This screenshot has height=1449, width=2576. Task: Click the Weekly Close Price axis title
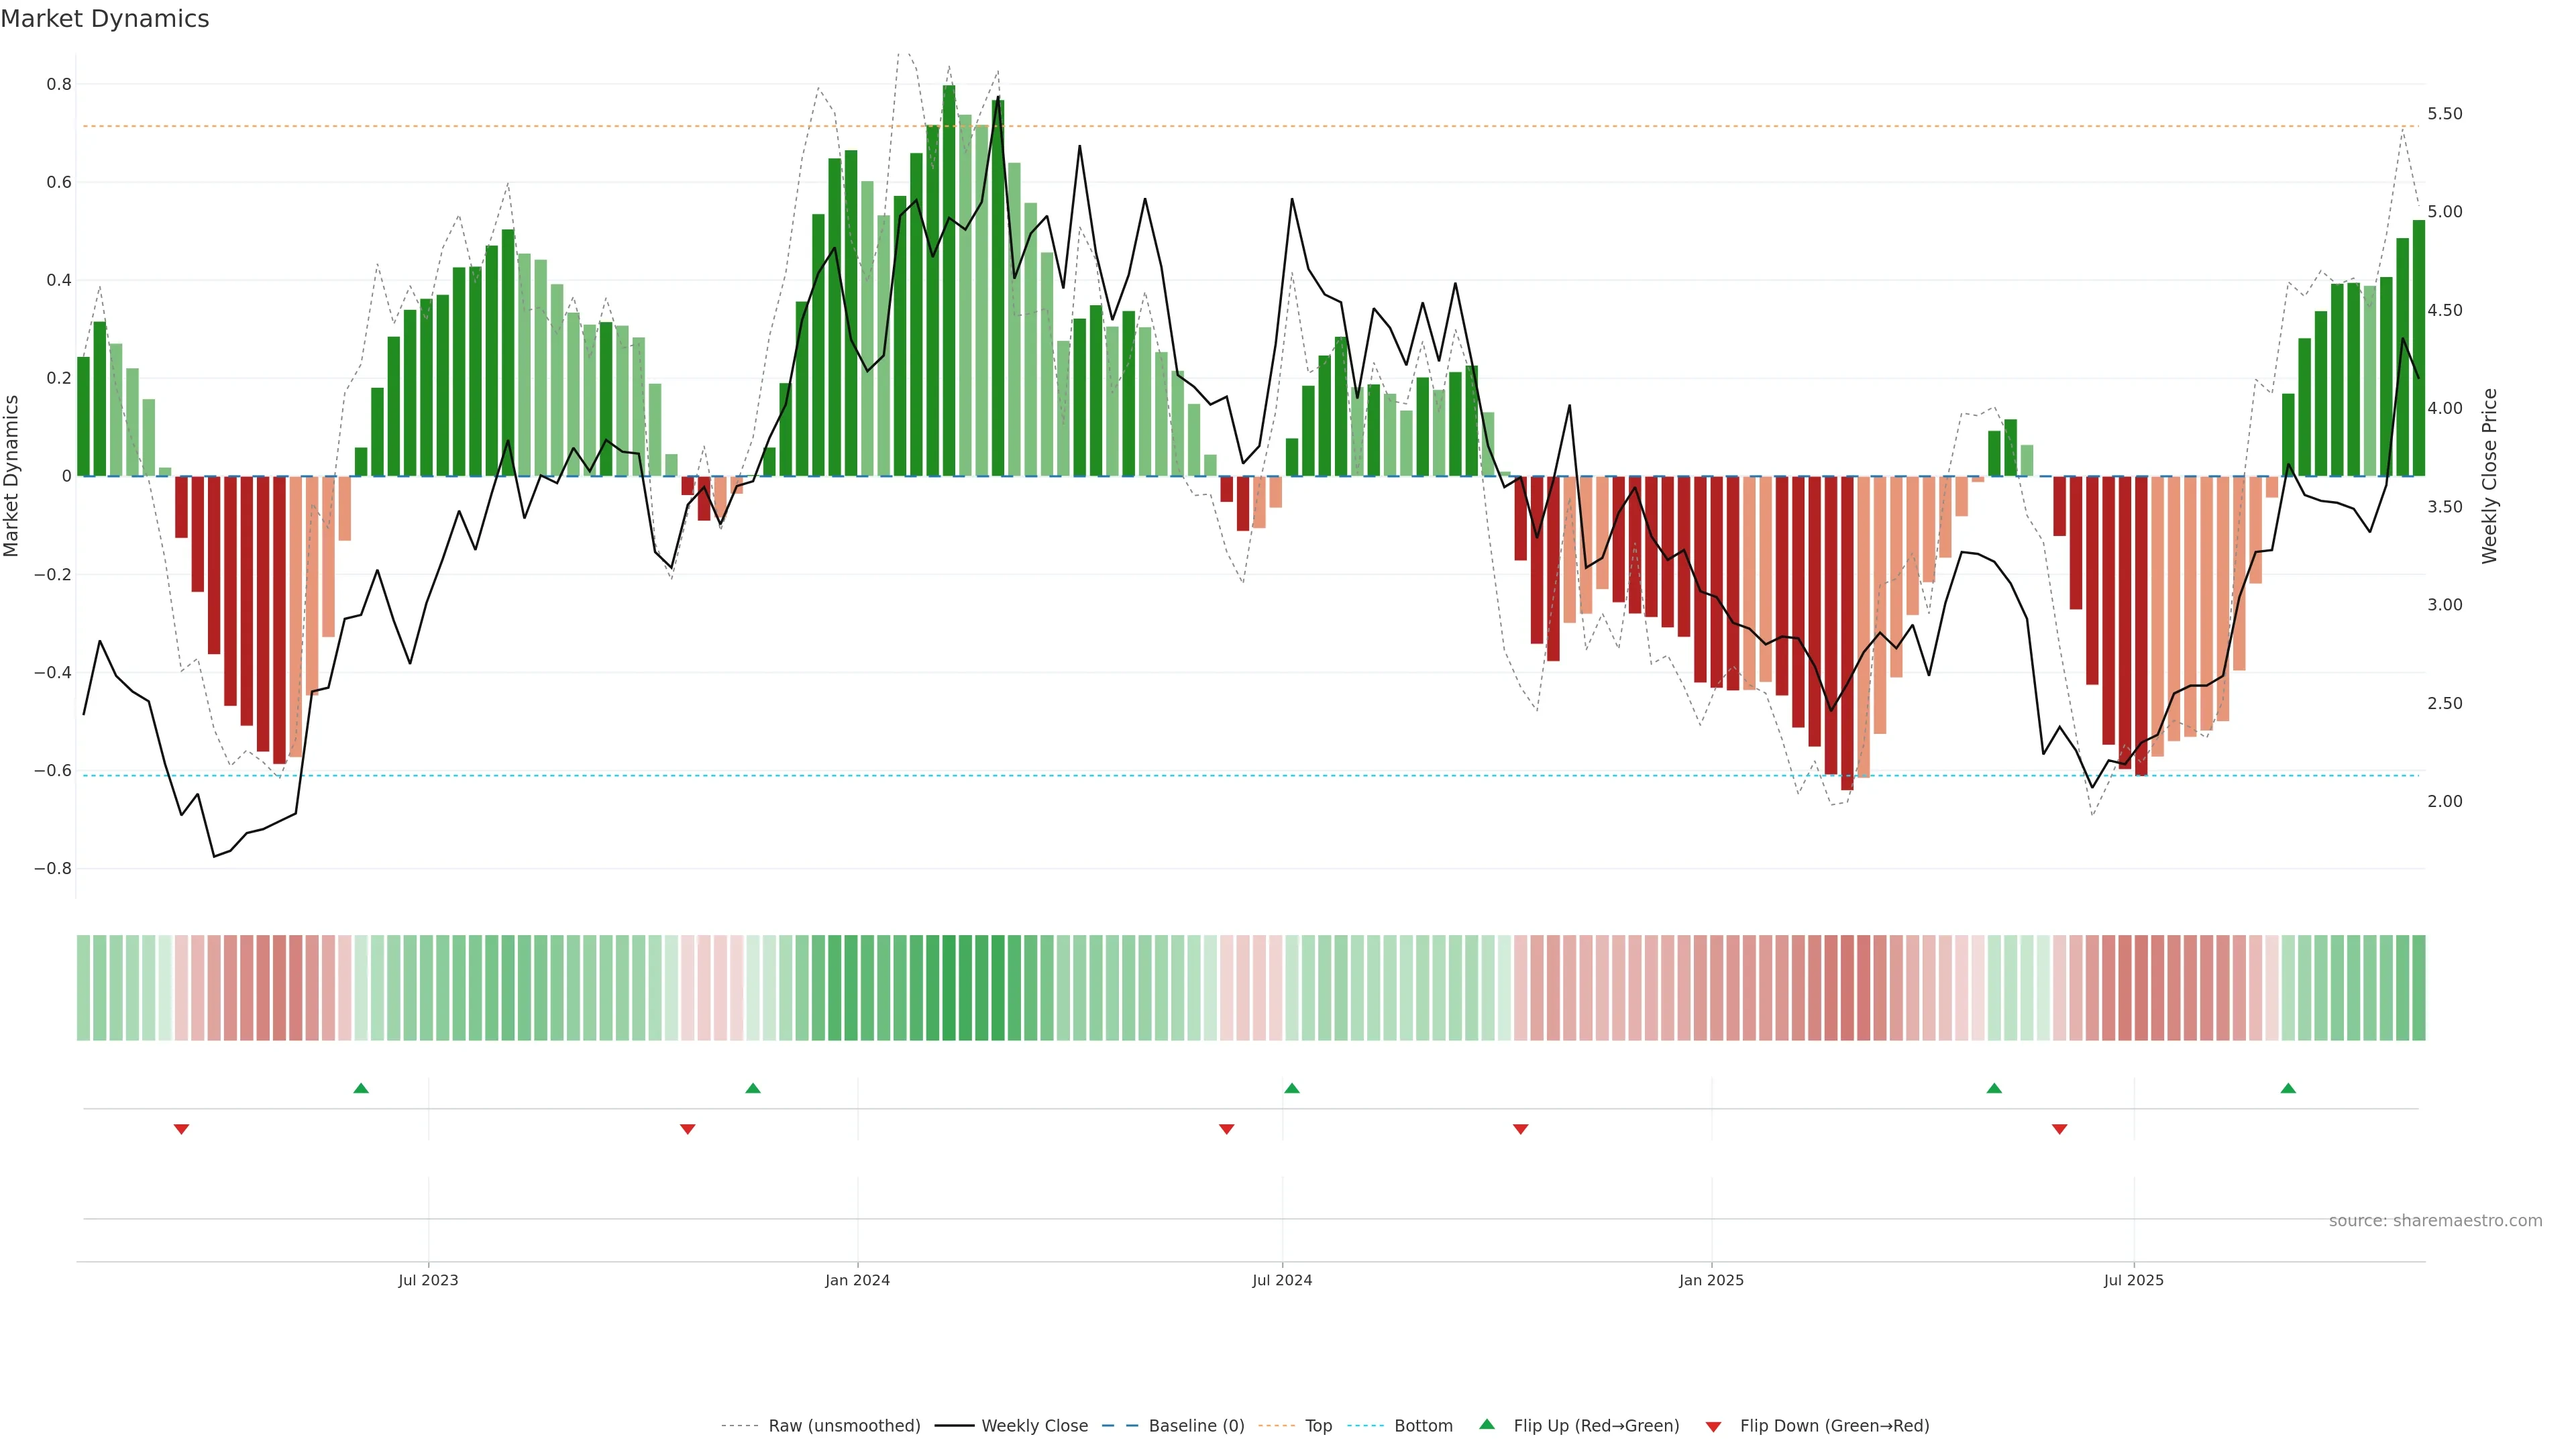click(x=2489, y=476)
